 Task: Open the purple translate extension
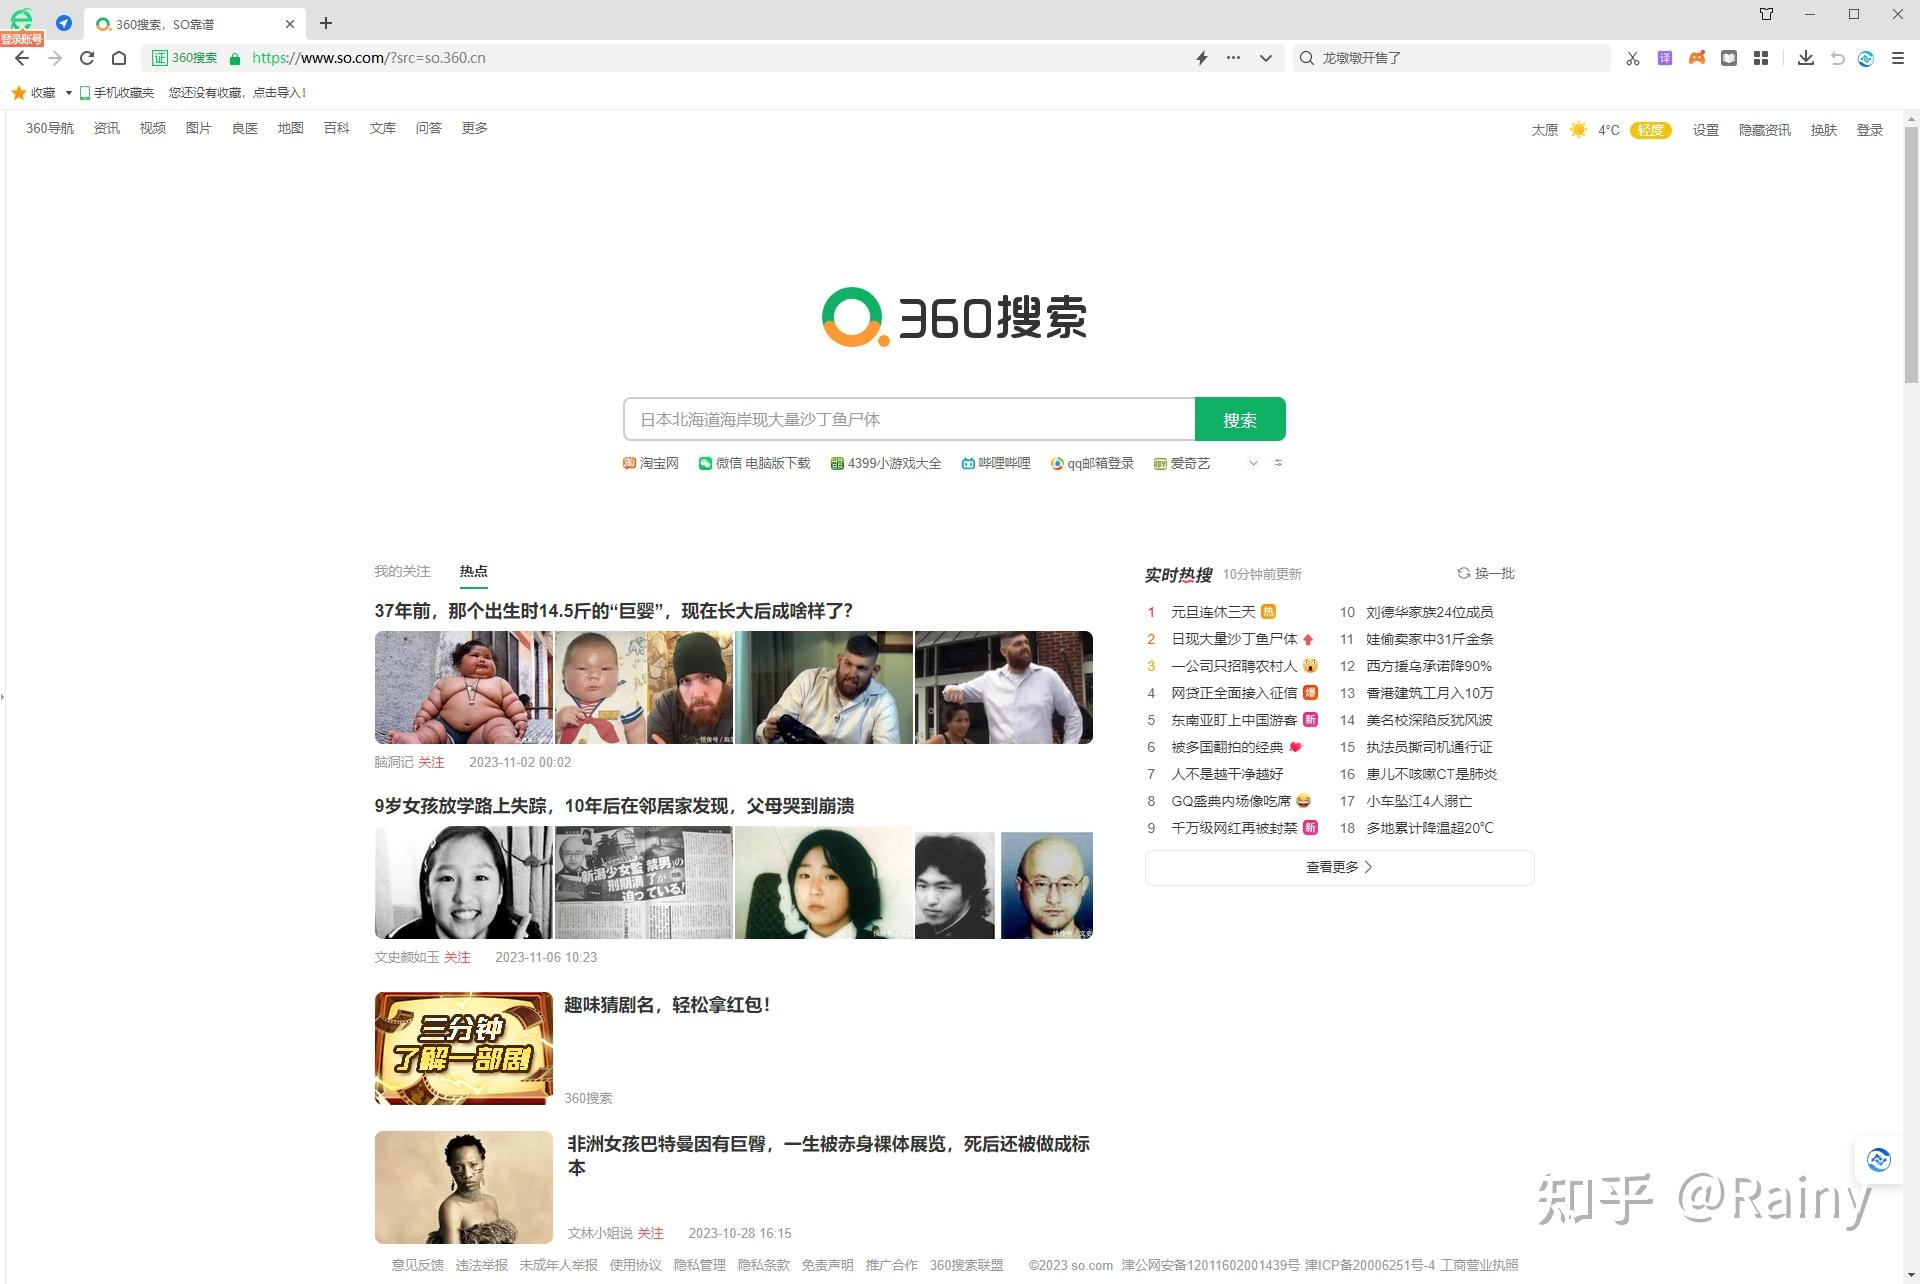pos(1665,58)
